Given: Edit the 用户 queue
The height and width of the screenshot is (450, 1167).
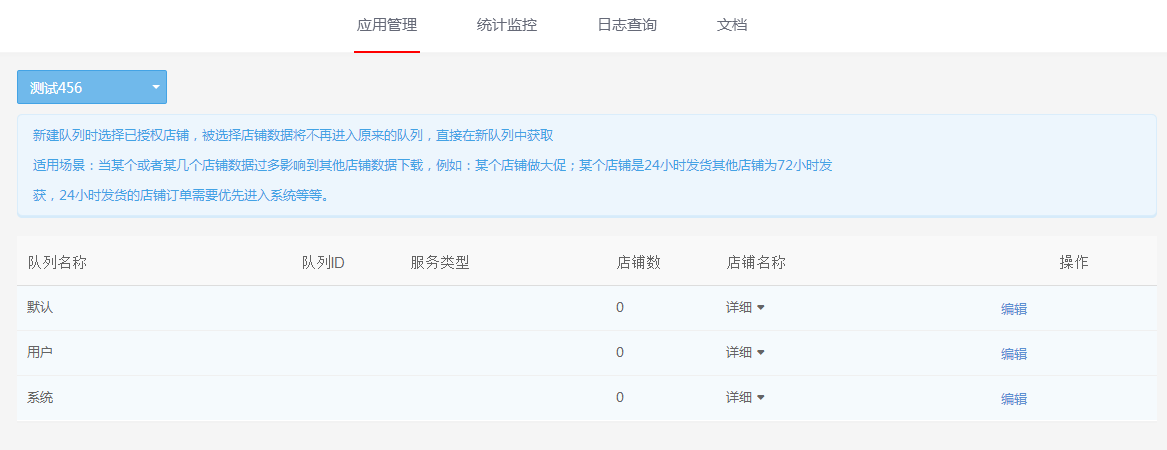Looking at the screenshot, I should 1014,354.
